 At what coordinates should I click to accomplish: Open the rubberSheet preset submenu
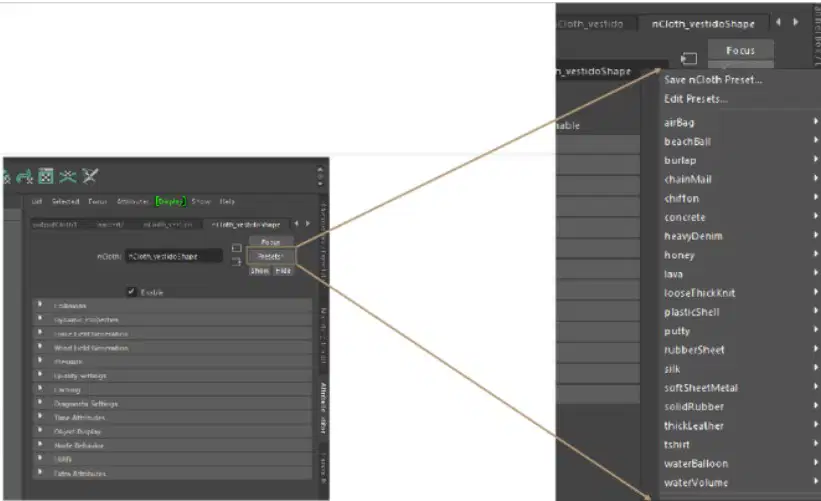740,350
